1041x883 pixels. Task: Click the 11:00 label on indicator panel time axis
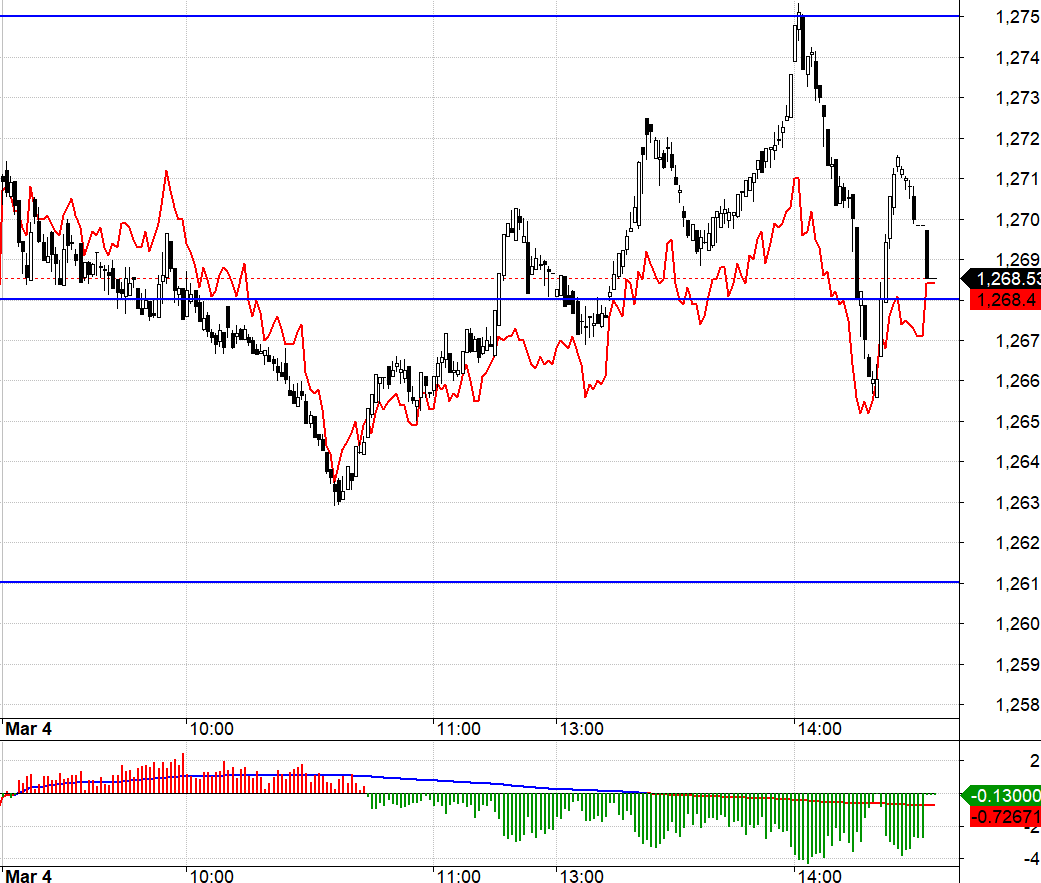coord(459,876)
